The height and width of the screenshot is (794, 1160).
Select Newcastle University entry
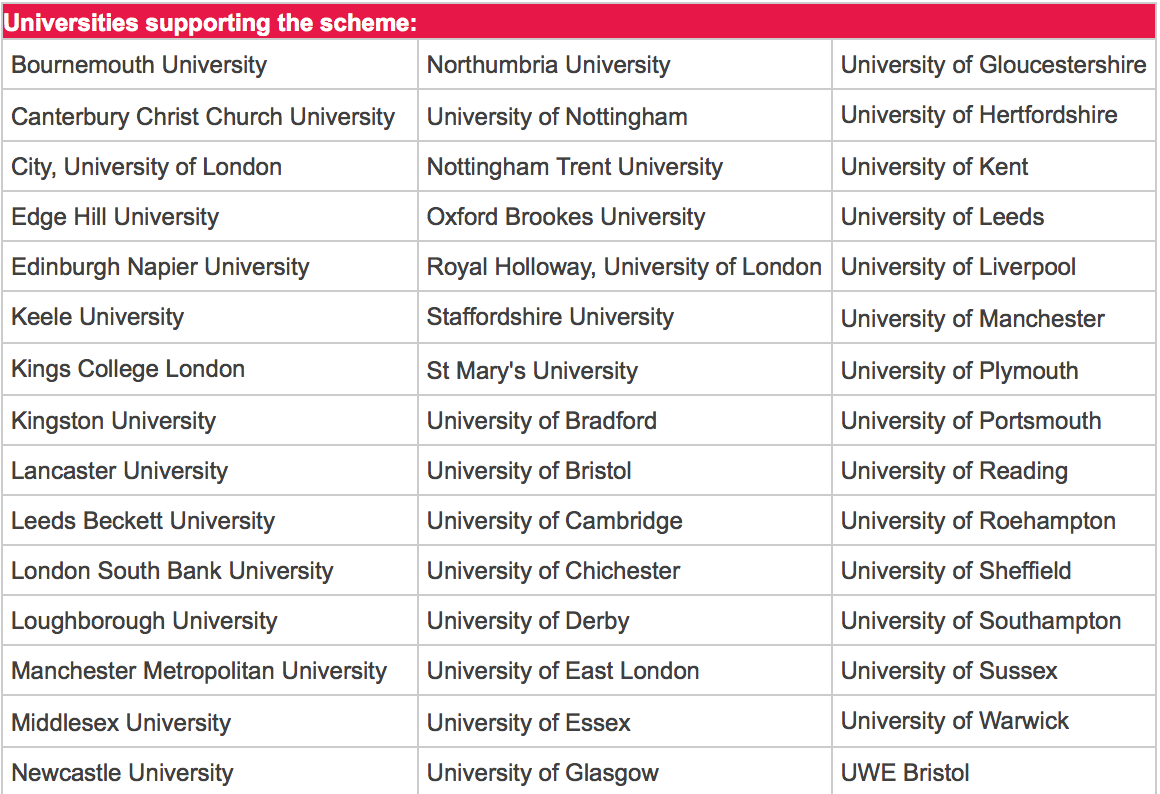click(x=122, y=773)
